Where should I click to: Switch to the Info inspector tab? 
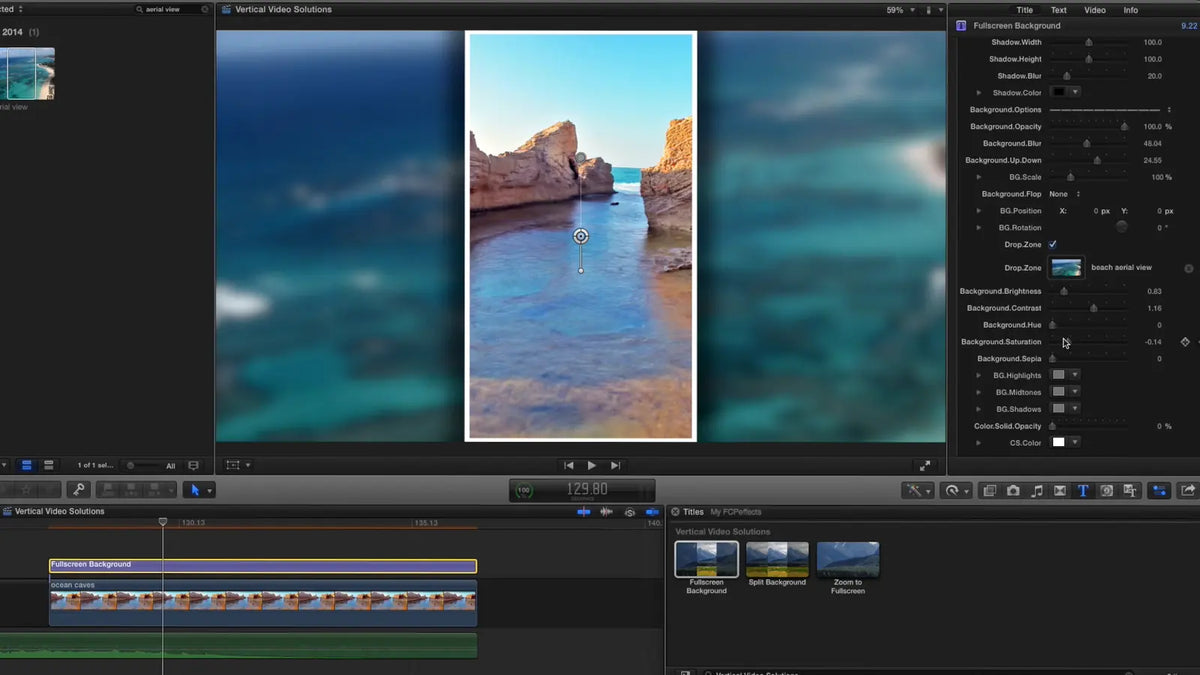coord(1131,10)
